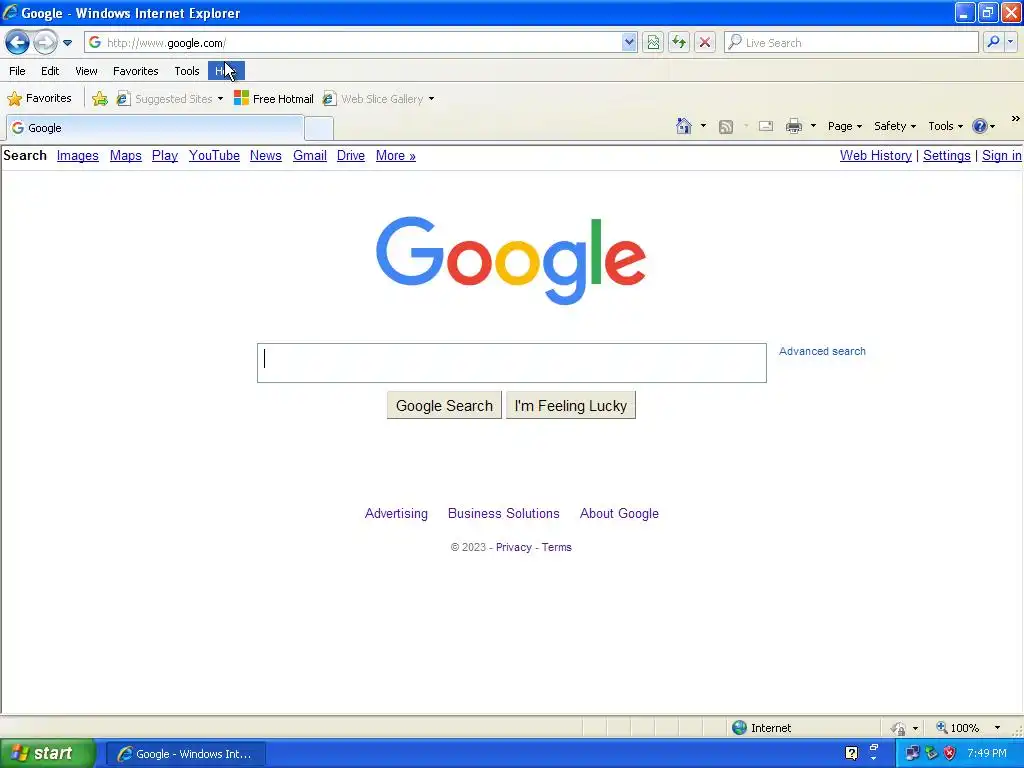The width and height of the screenshot is (1024, 768).
Task: Open the About Google link
Action: pyautogui.click(x=619, y=513)
